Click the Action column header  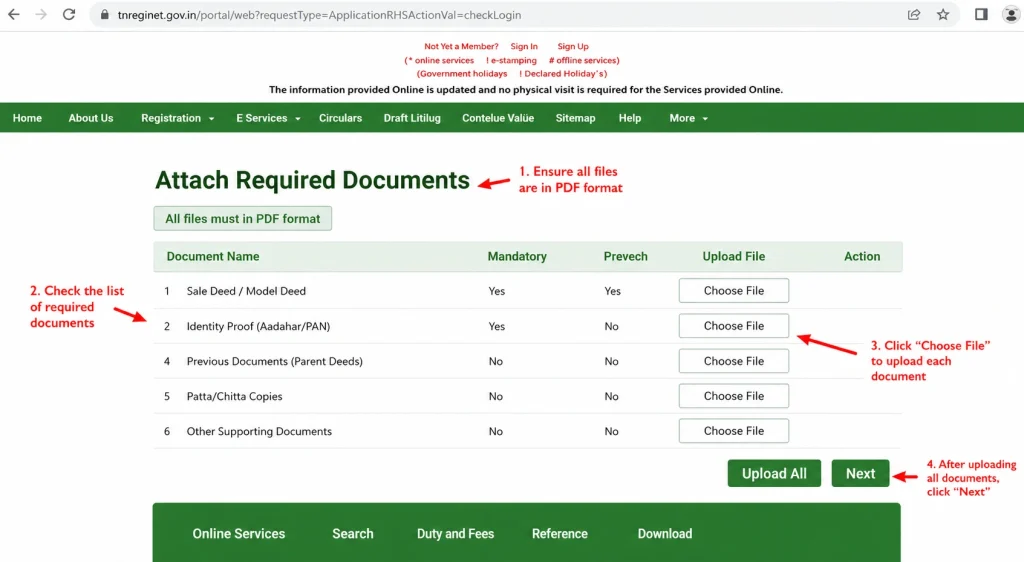point(862,257)
